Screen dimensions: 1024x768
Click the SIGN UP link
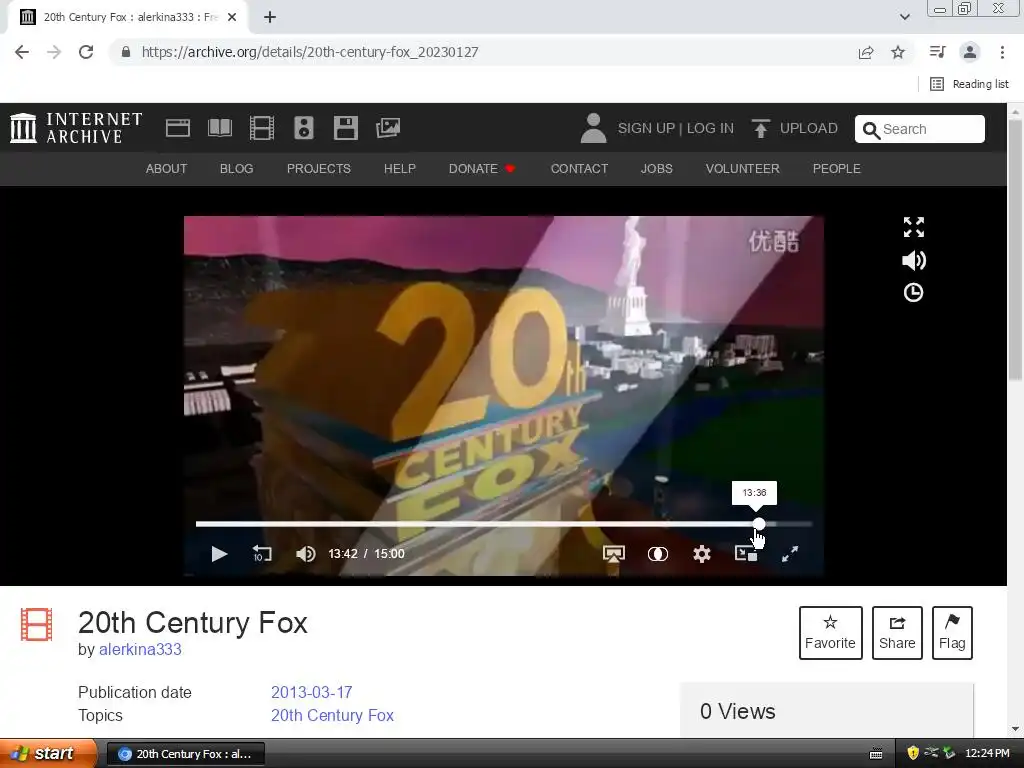pos(646,128)
